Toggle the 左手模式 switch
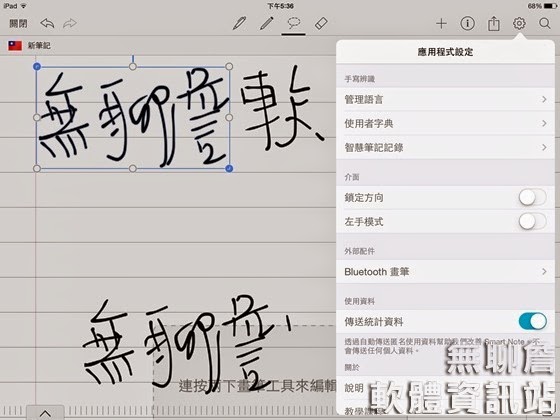This screenshot has height=420, width=560. point(532,221)
